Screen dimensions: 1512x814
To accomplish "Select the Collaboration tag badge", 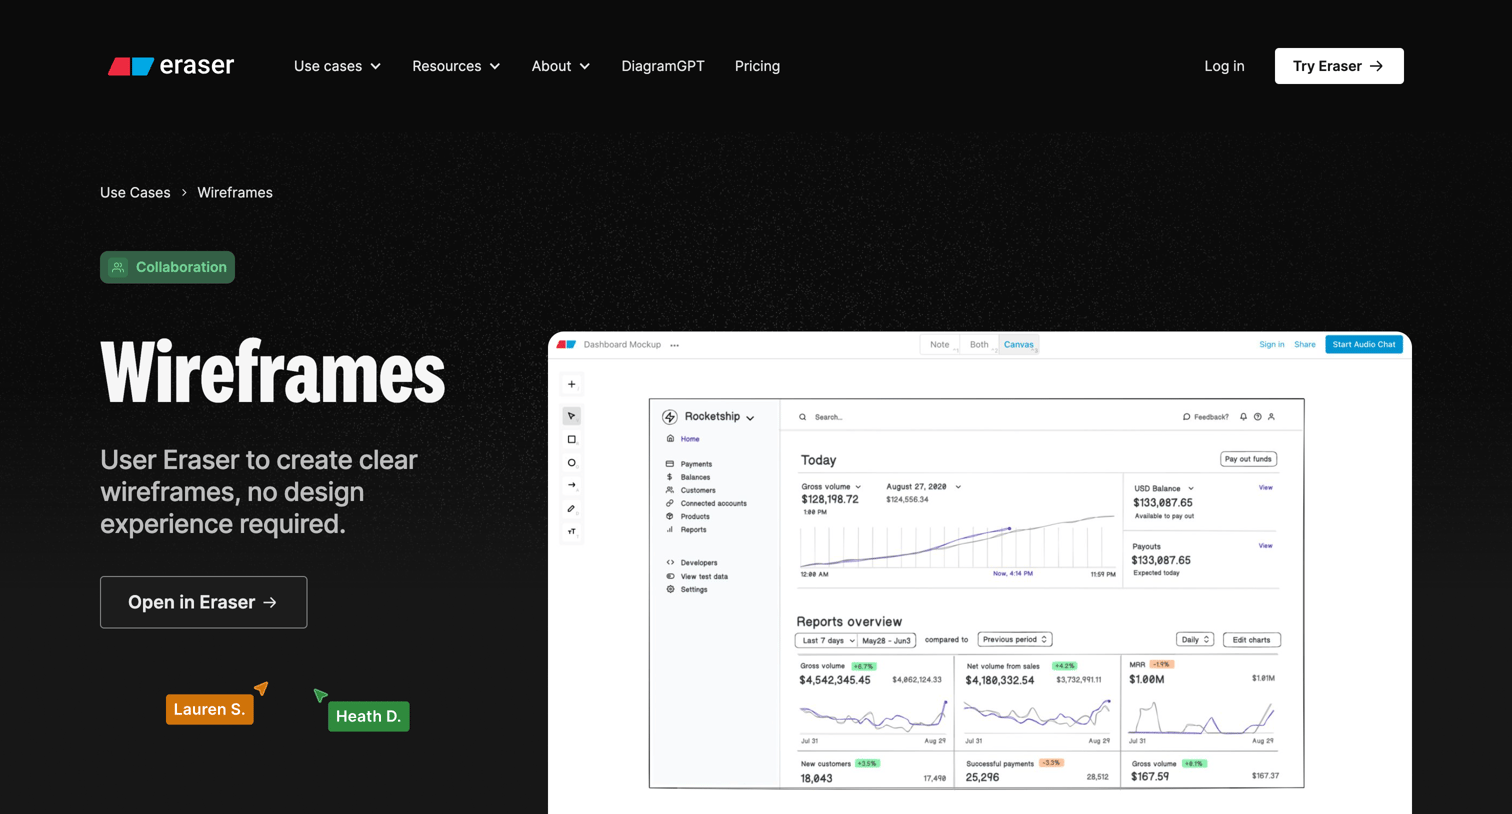I will 167,267.
